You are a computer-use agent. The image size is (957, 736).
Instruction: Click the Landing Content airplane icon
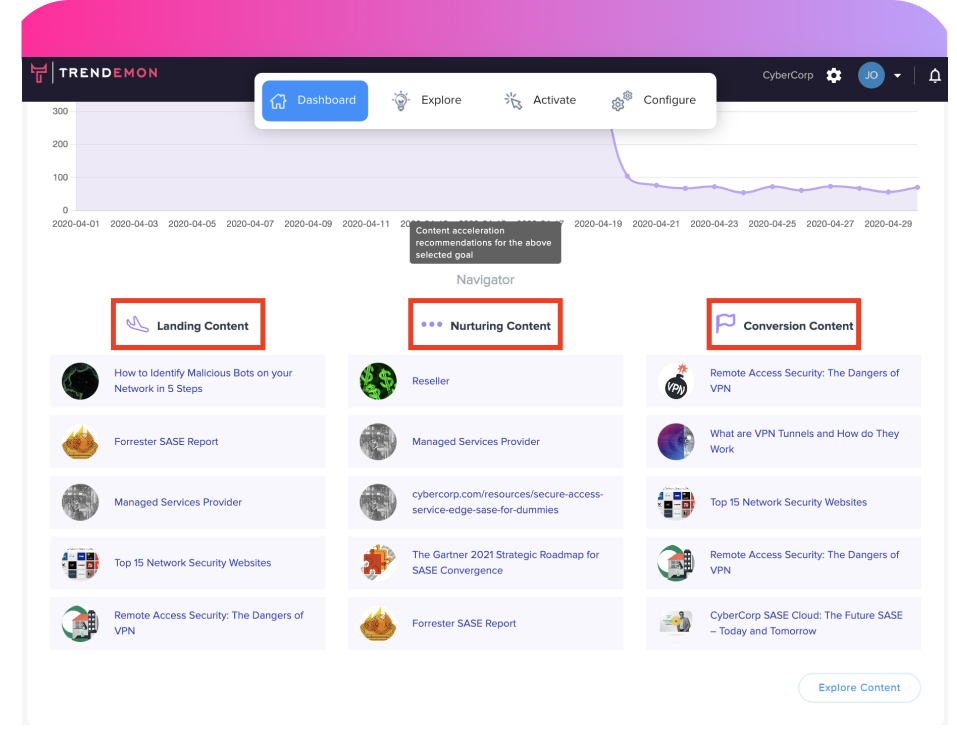(x=137, y=324)
